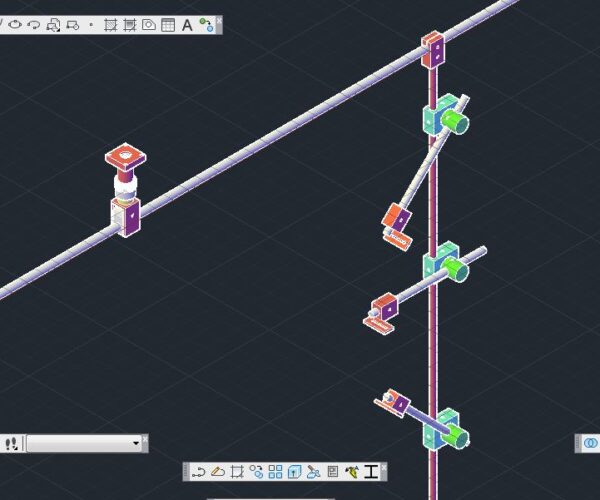
Task: Click the brush and shapes icon
Action: pyautogui.click(x=314, y=472)
